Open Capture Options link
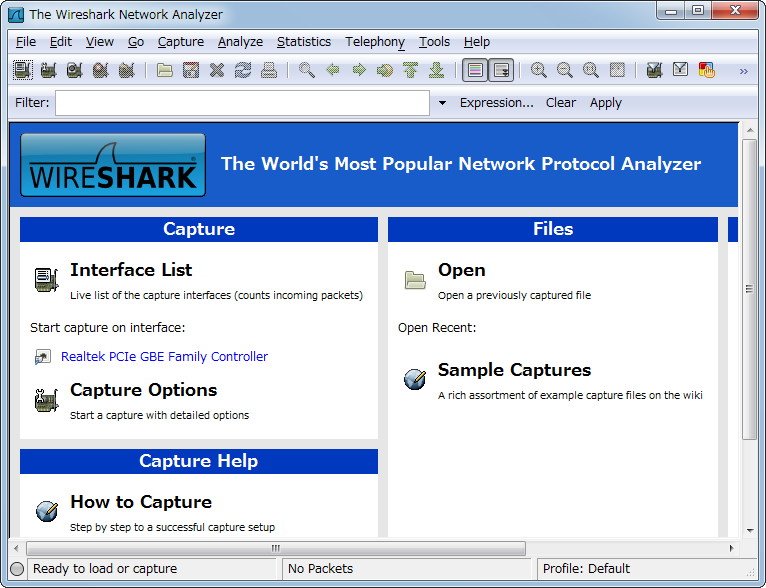This screenshot has width=766, height=588. [x=143, y=390]
